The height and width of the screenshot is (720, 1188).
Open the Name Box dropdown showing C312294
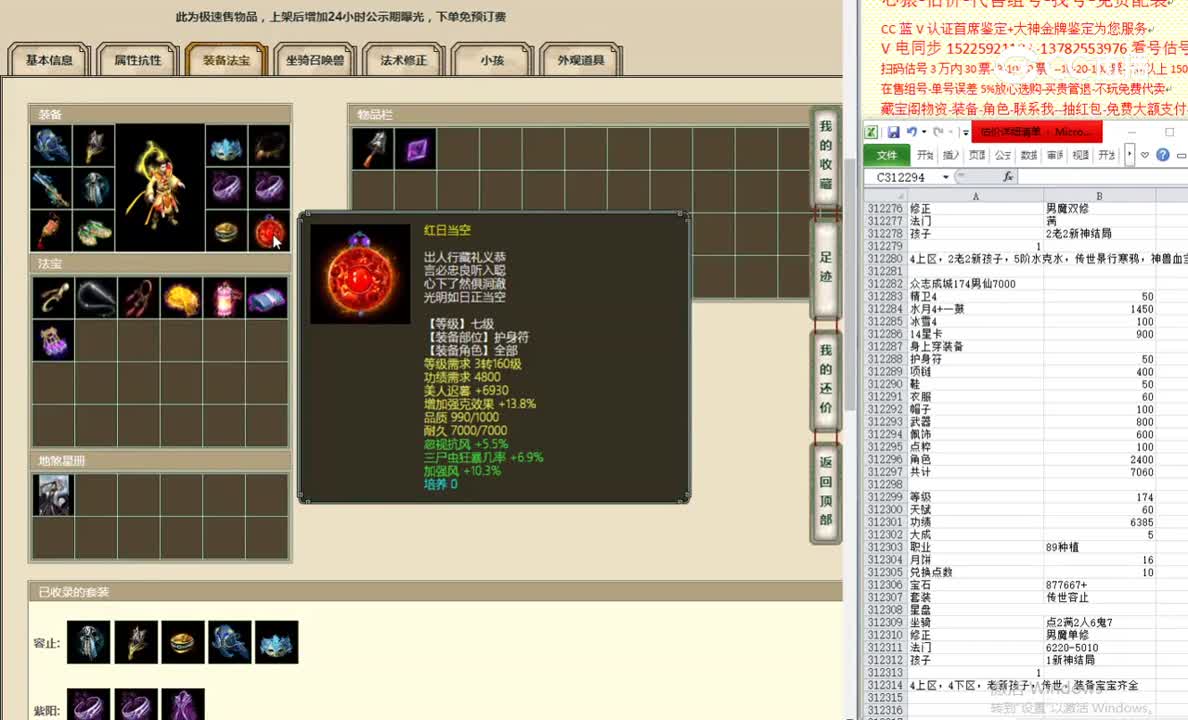pyautogui.click(x=945, y=175)
